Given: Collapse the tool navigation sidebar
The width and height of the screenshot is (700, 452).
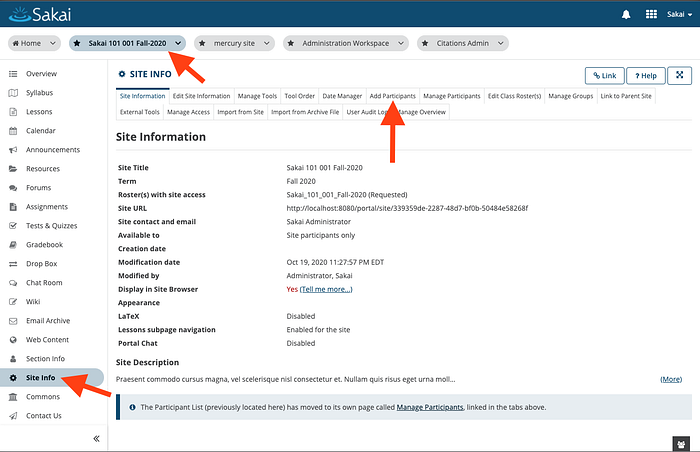Looking at the screenshot, I should click(96, 439).
